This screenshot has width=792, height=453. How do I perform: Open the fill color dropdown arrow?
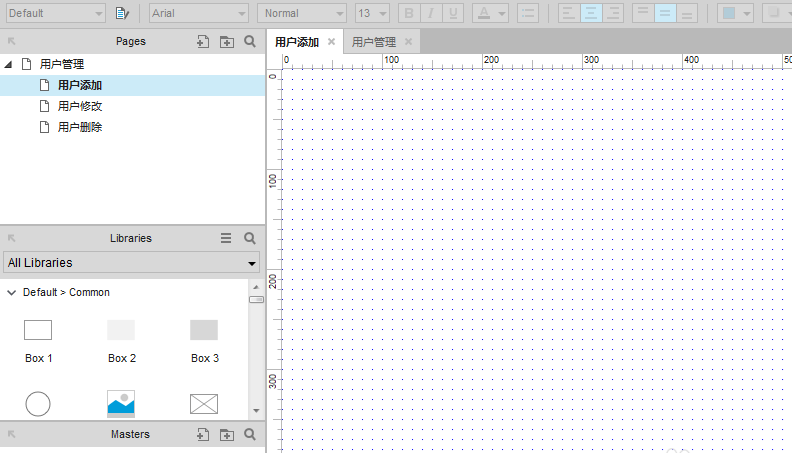point(747,14)
